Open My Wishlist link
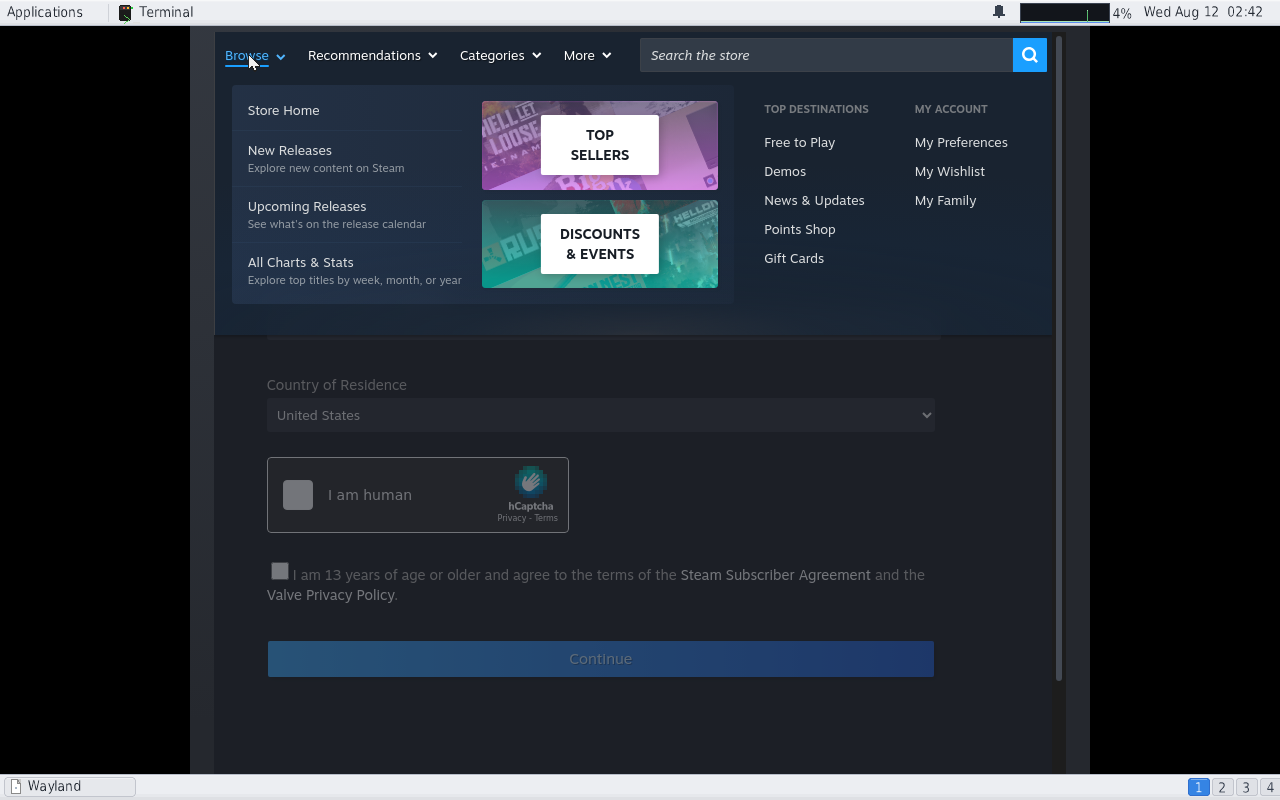Image resolution: width=1280 pixels, height=800 pixels. click(950, 171)
